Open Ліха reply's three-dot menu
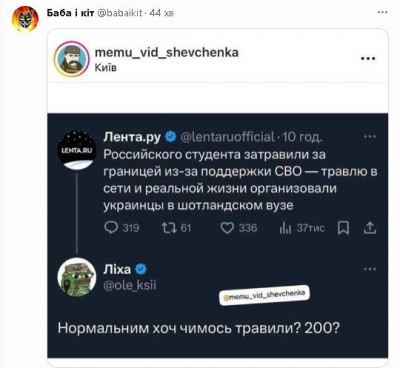Image resolution: width=400 pixels, height=368 pixels. pyautogui.click(x=370, y=269)
